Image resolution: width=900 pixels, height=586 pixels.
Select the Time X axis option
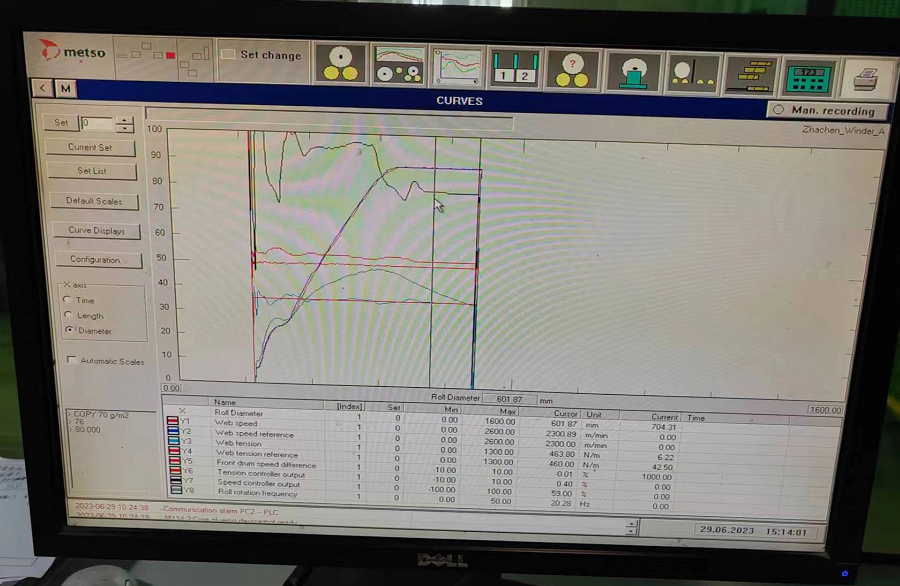pyautogui.click(x=67, y=300)
